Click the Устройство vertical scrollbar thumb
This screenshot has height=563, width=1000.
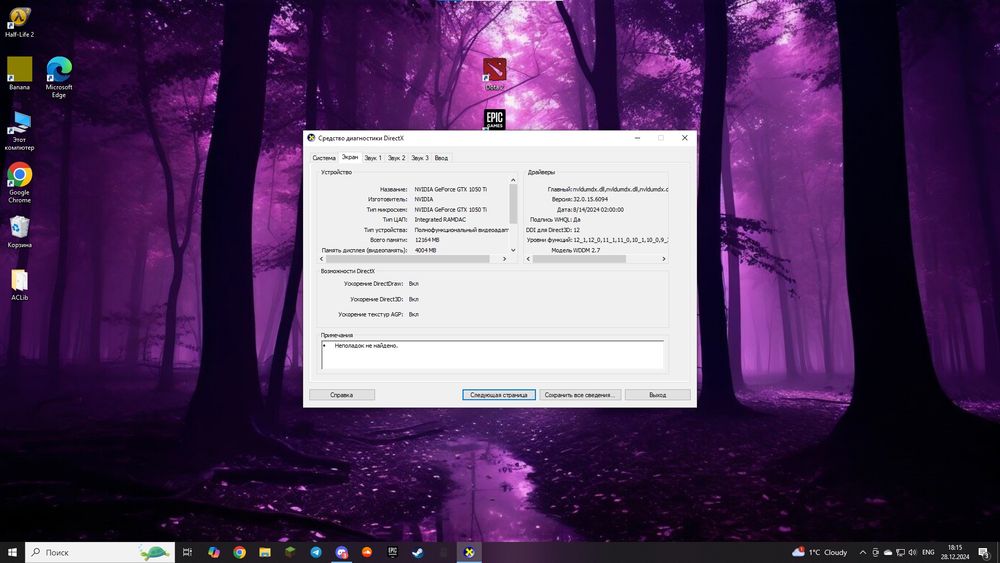(513, 204)
